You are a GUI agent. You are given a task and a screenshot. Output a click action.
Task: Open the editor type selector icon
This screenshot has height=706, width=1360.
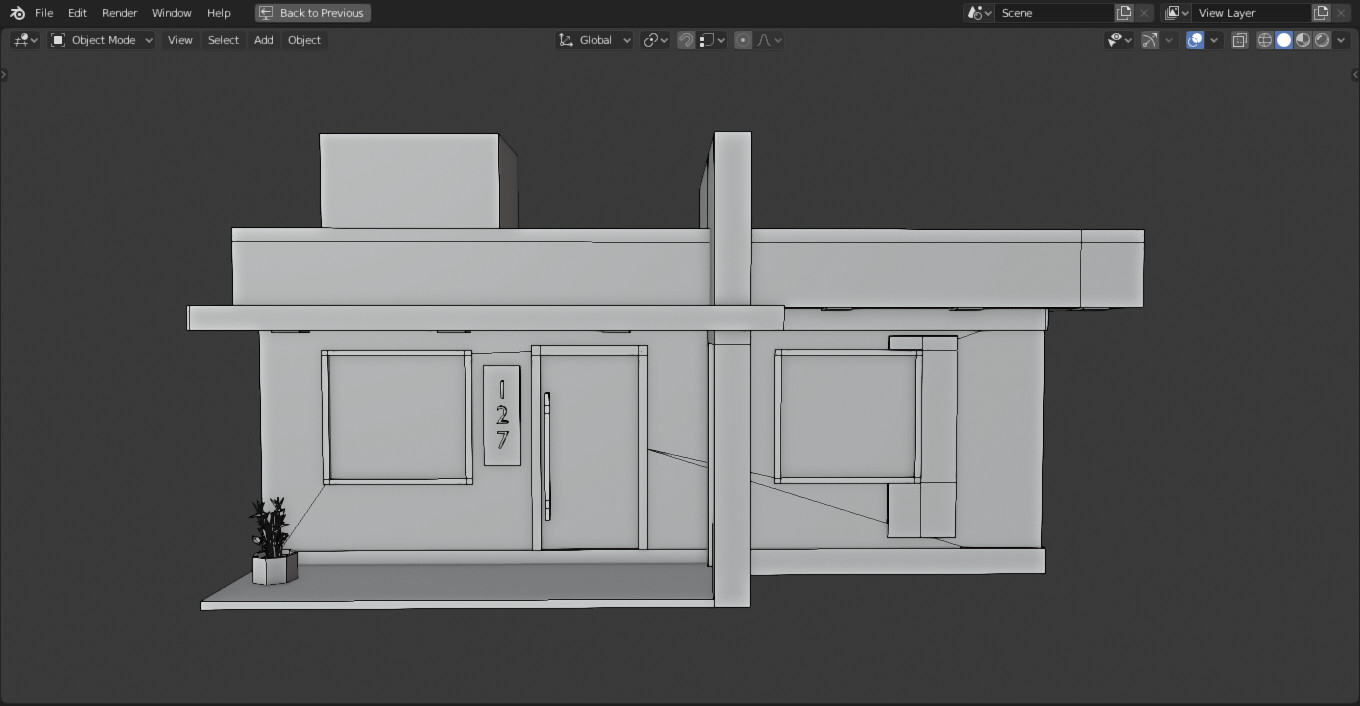tap(20, 40)
